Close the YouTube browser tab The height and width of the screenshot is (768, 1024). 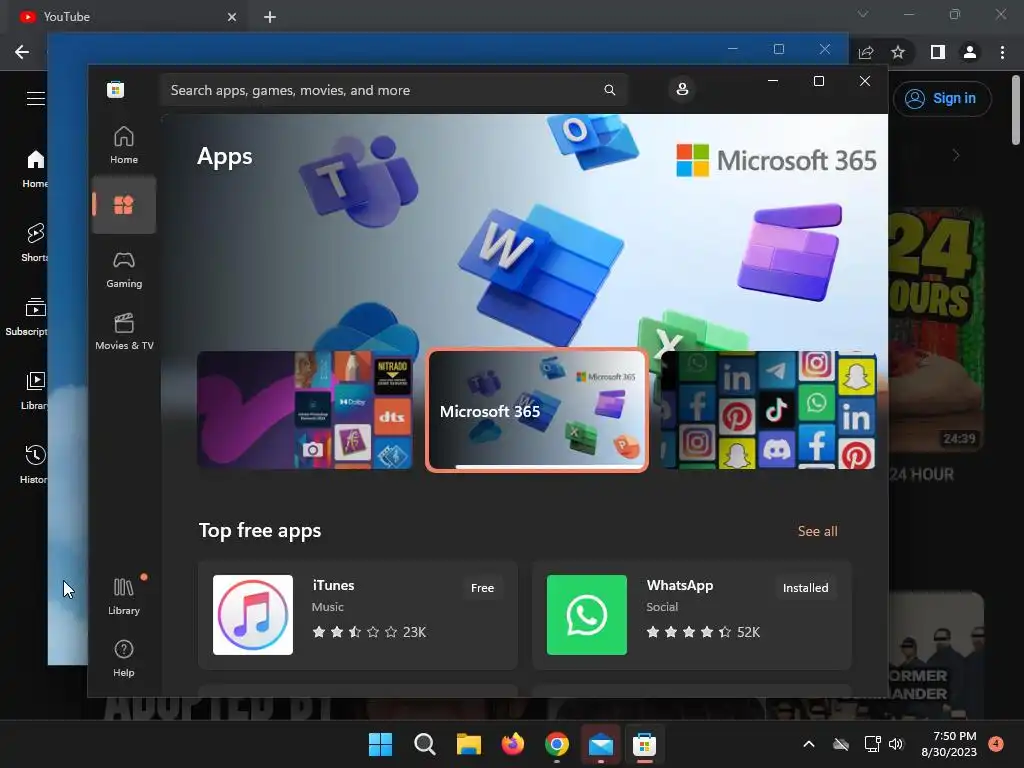pos(232,17)
